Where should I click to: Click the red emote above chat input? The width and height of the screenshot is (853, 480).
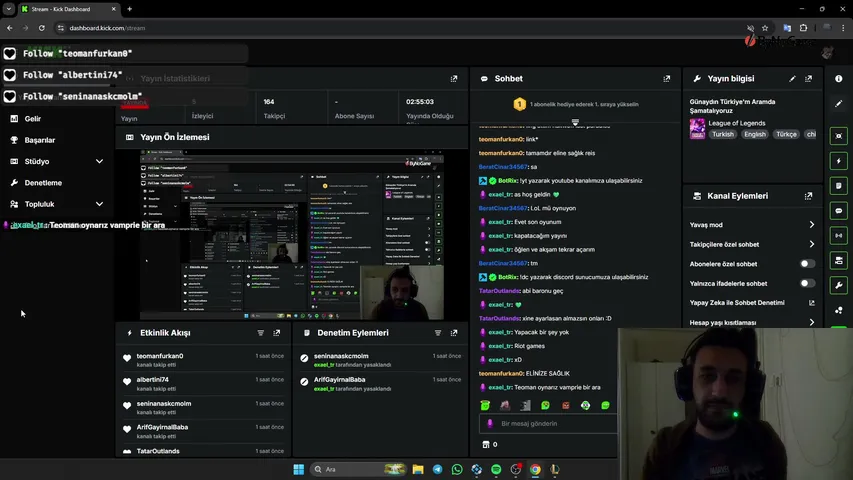pos(566,405)
